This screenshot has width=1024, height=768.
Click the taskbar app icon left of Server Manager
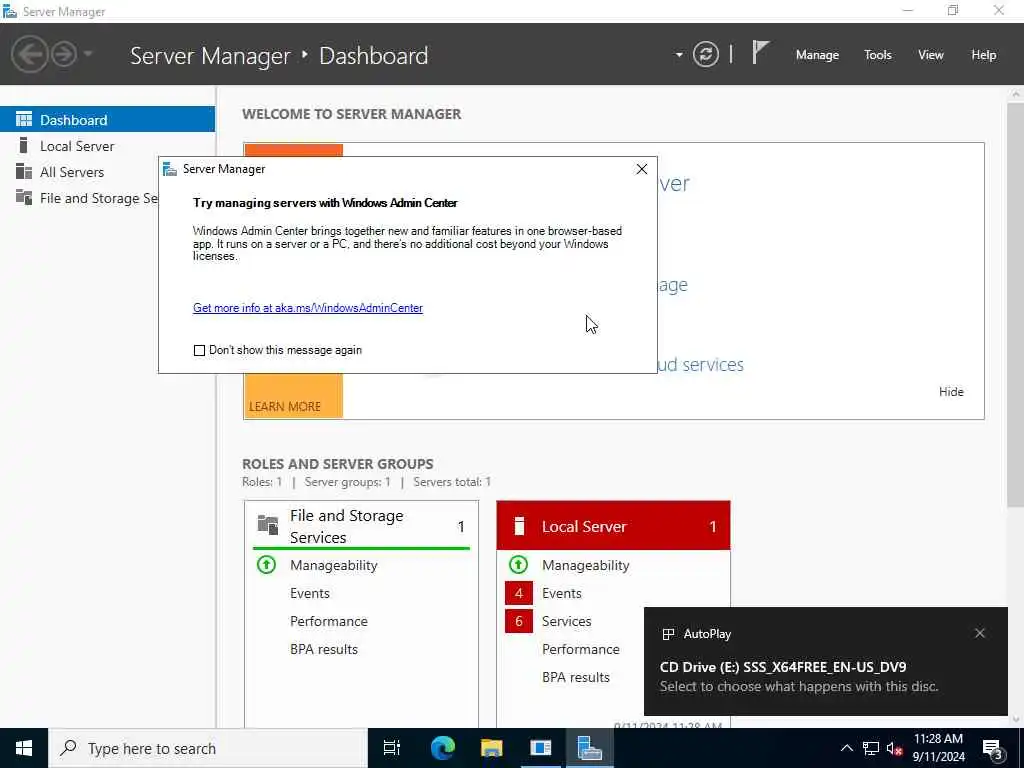click(541, 748)
